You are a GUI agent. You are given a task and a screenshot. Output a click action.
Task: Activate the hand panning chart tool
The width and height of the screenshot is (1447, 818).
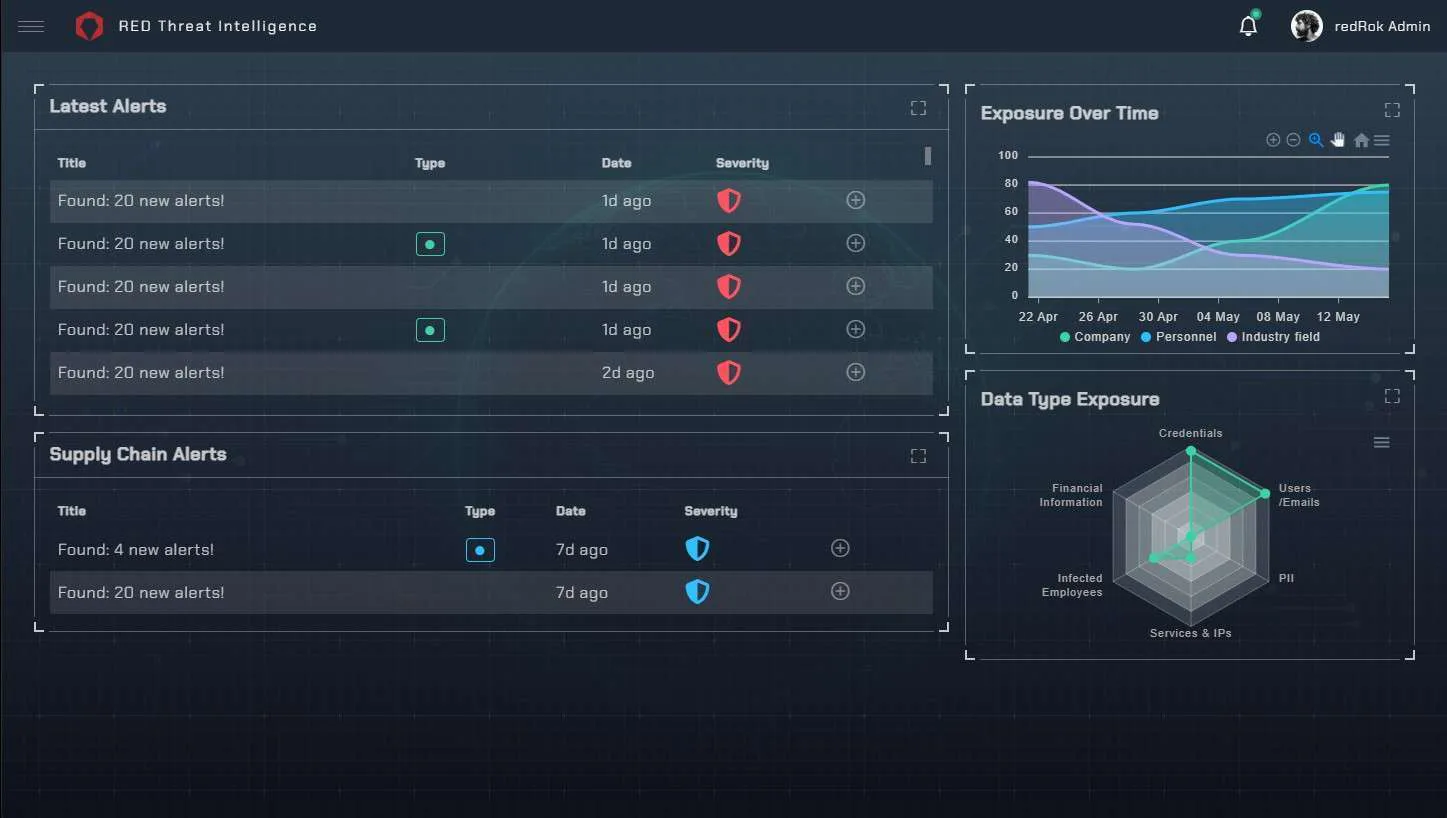(1338, 140)
